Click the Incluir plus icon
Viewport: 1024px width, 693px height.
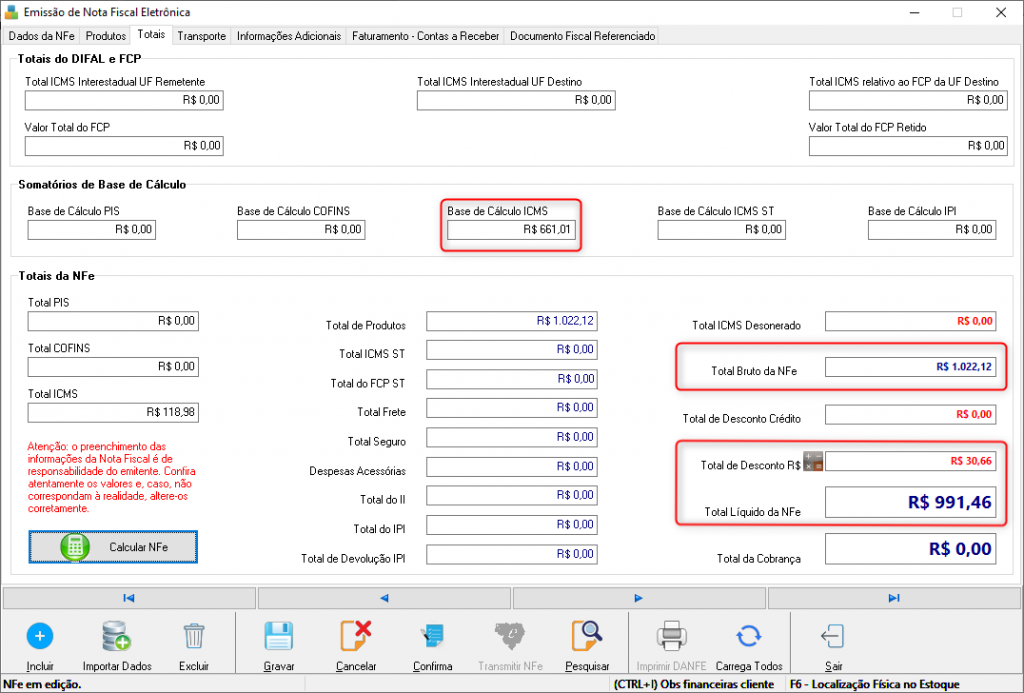(x=40, y=636)
